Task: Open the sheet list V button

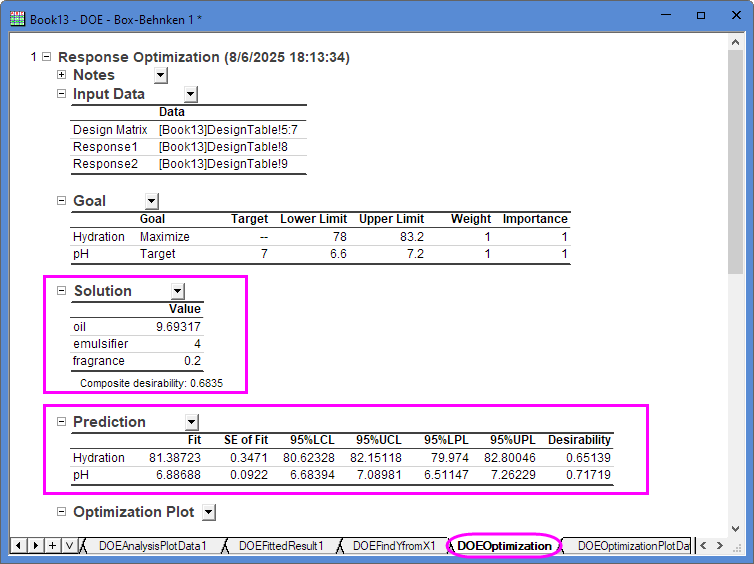Action: click(x=69, y=545)
